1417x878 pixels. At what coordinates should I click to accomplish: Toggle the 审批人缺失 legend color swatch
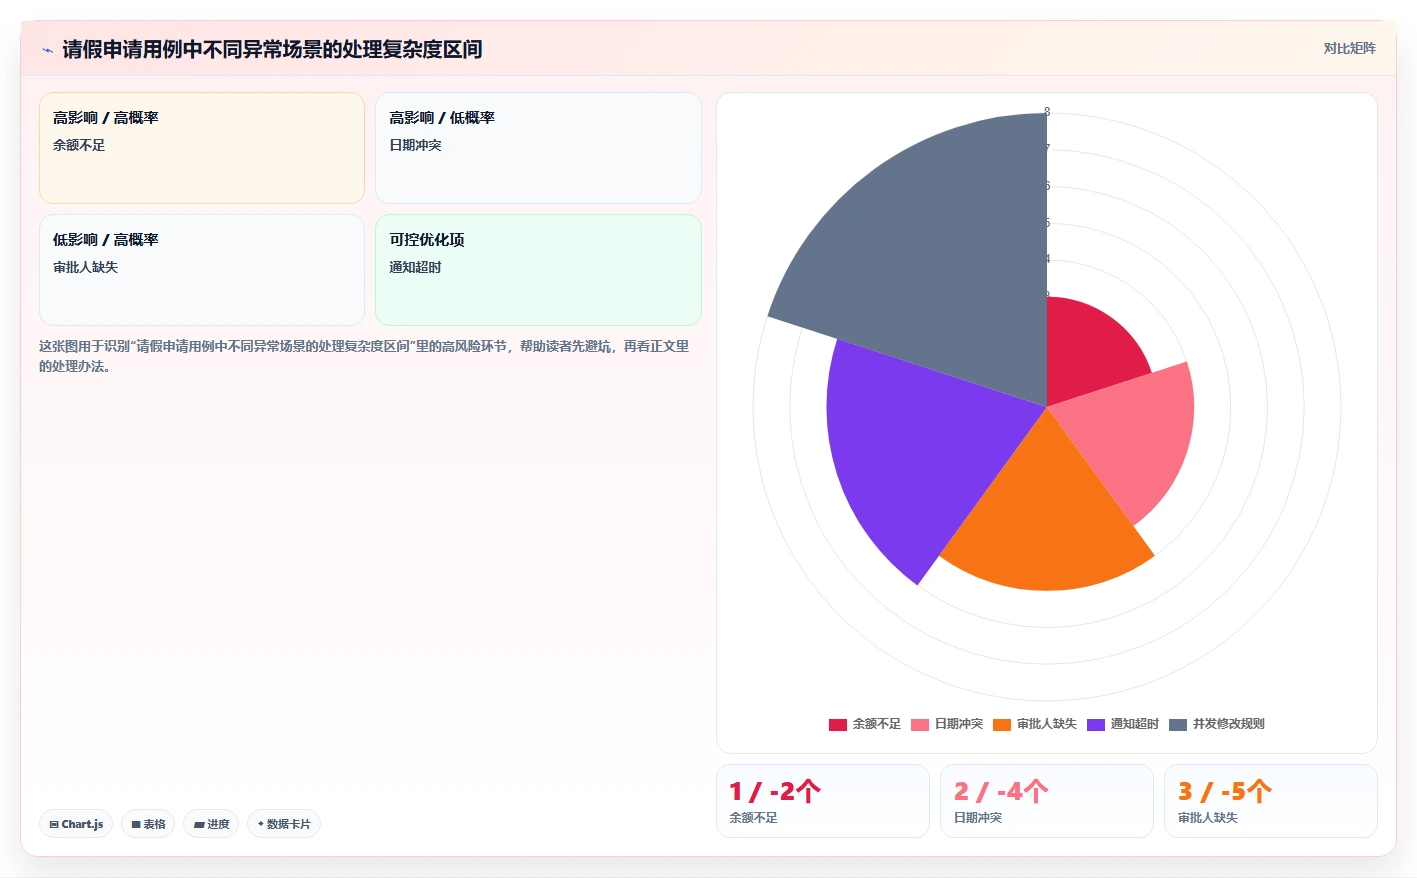point(1002,724)
